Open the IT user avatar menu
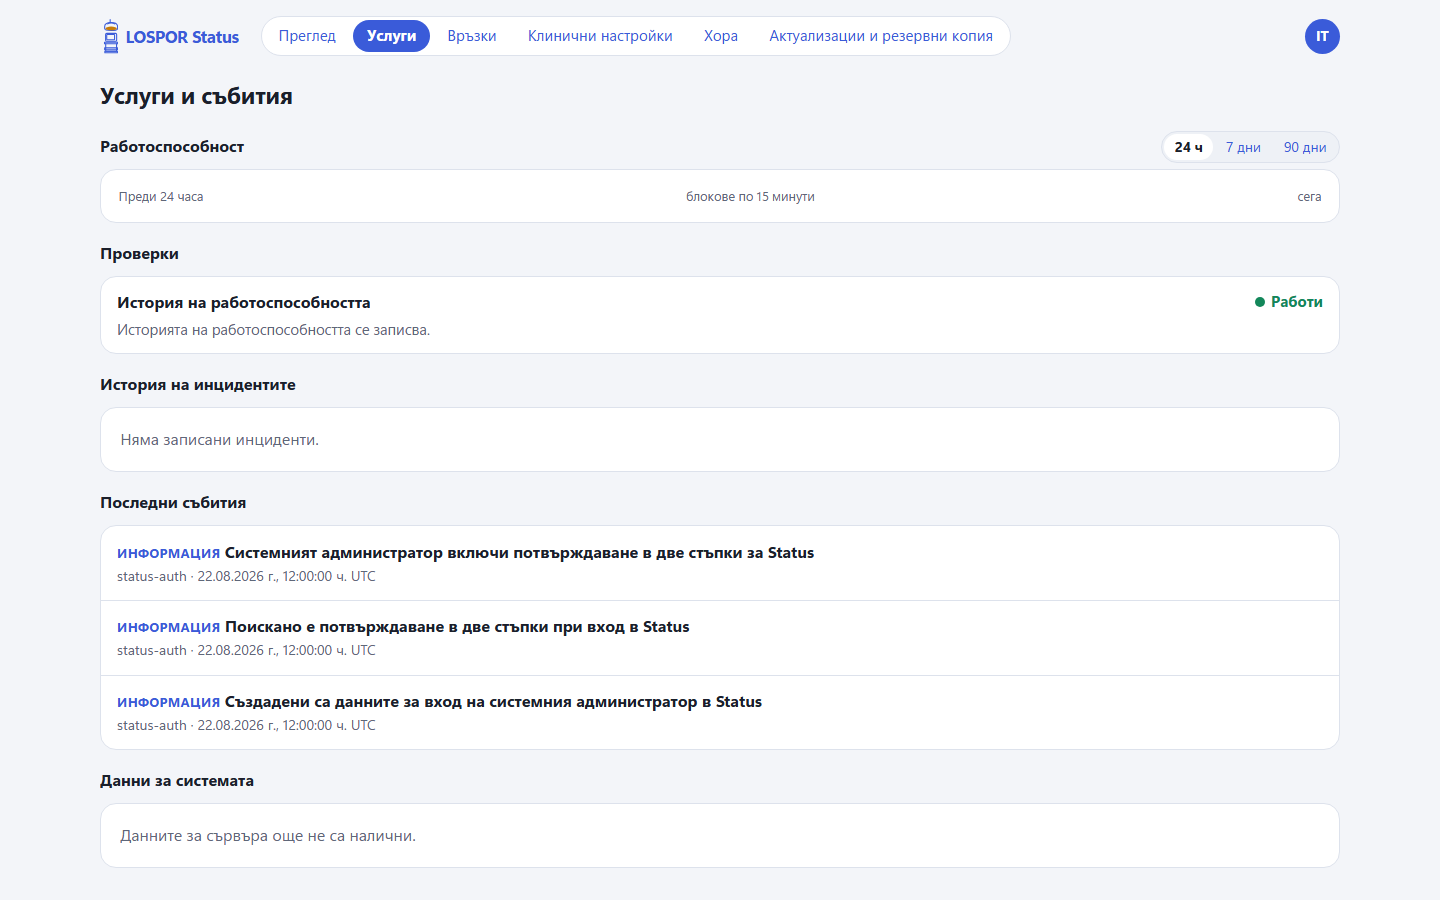1440x900 pixels. (1322, 37)
